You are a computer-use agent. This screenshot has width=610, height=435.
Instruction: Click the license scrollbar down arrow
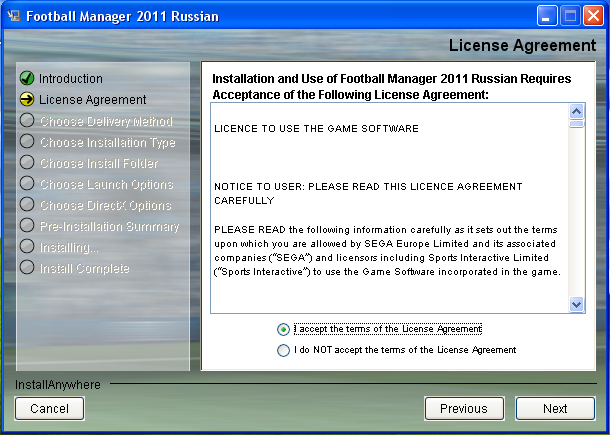(x=576, y=304)
